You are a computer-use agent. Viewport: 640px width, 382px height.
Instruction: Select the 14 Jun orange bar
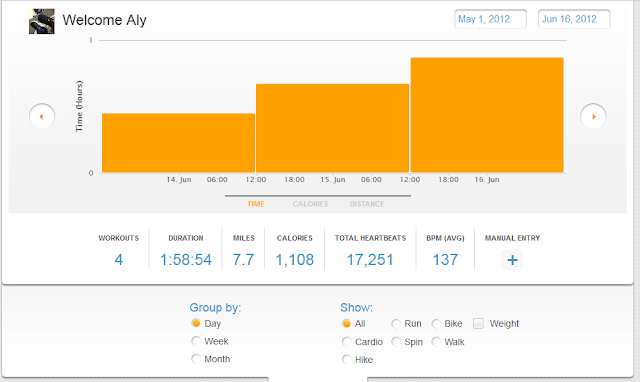(x=178, y=143)
